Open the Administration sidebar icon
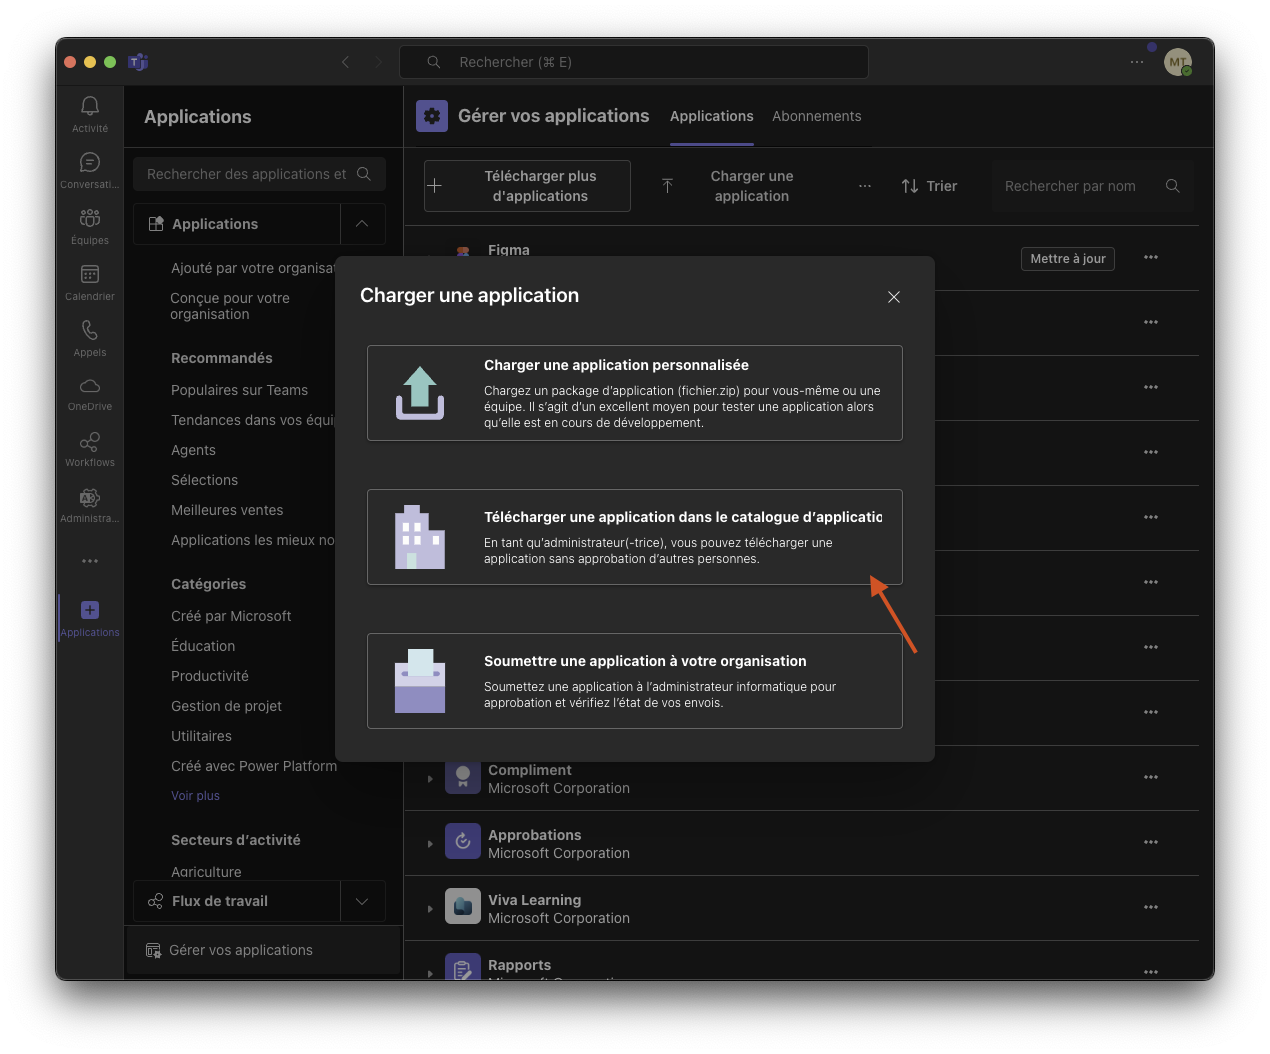This screenshot has width=1270, height=1054. pyautogui.click(x=90, y=505)
